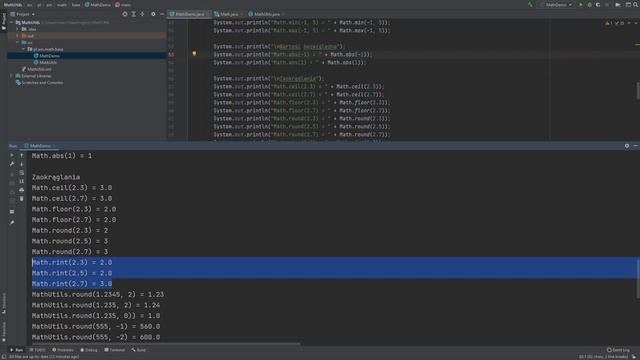The height and width of the screenshot is (360, 640).
Task: Select the MathDemo tab in Run panel
Action: tap(40, 146)
